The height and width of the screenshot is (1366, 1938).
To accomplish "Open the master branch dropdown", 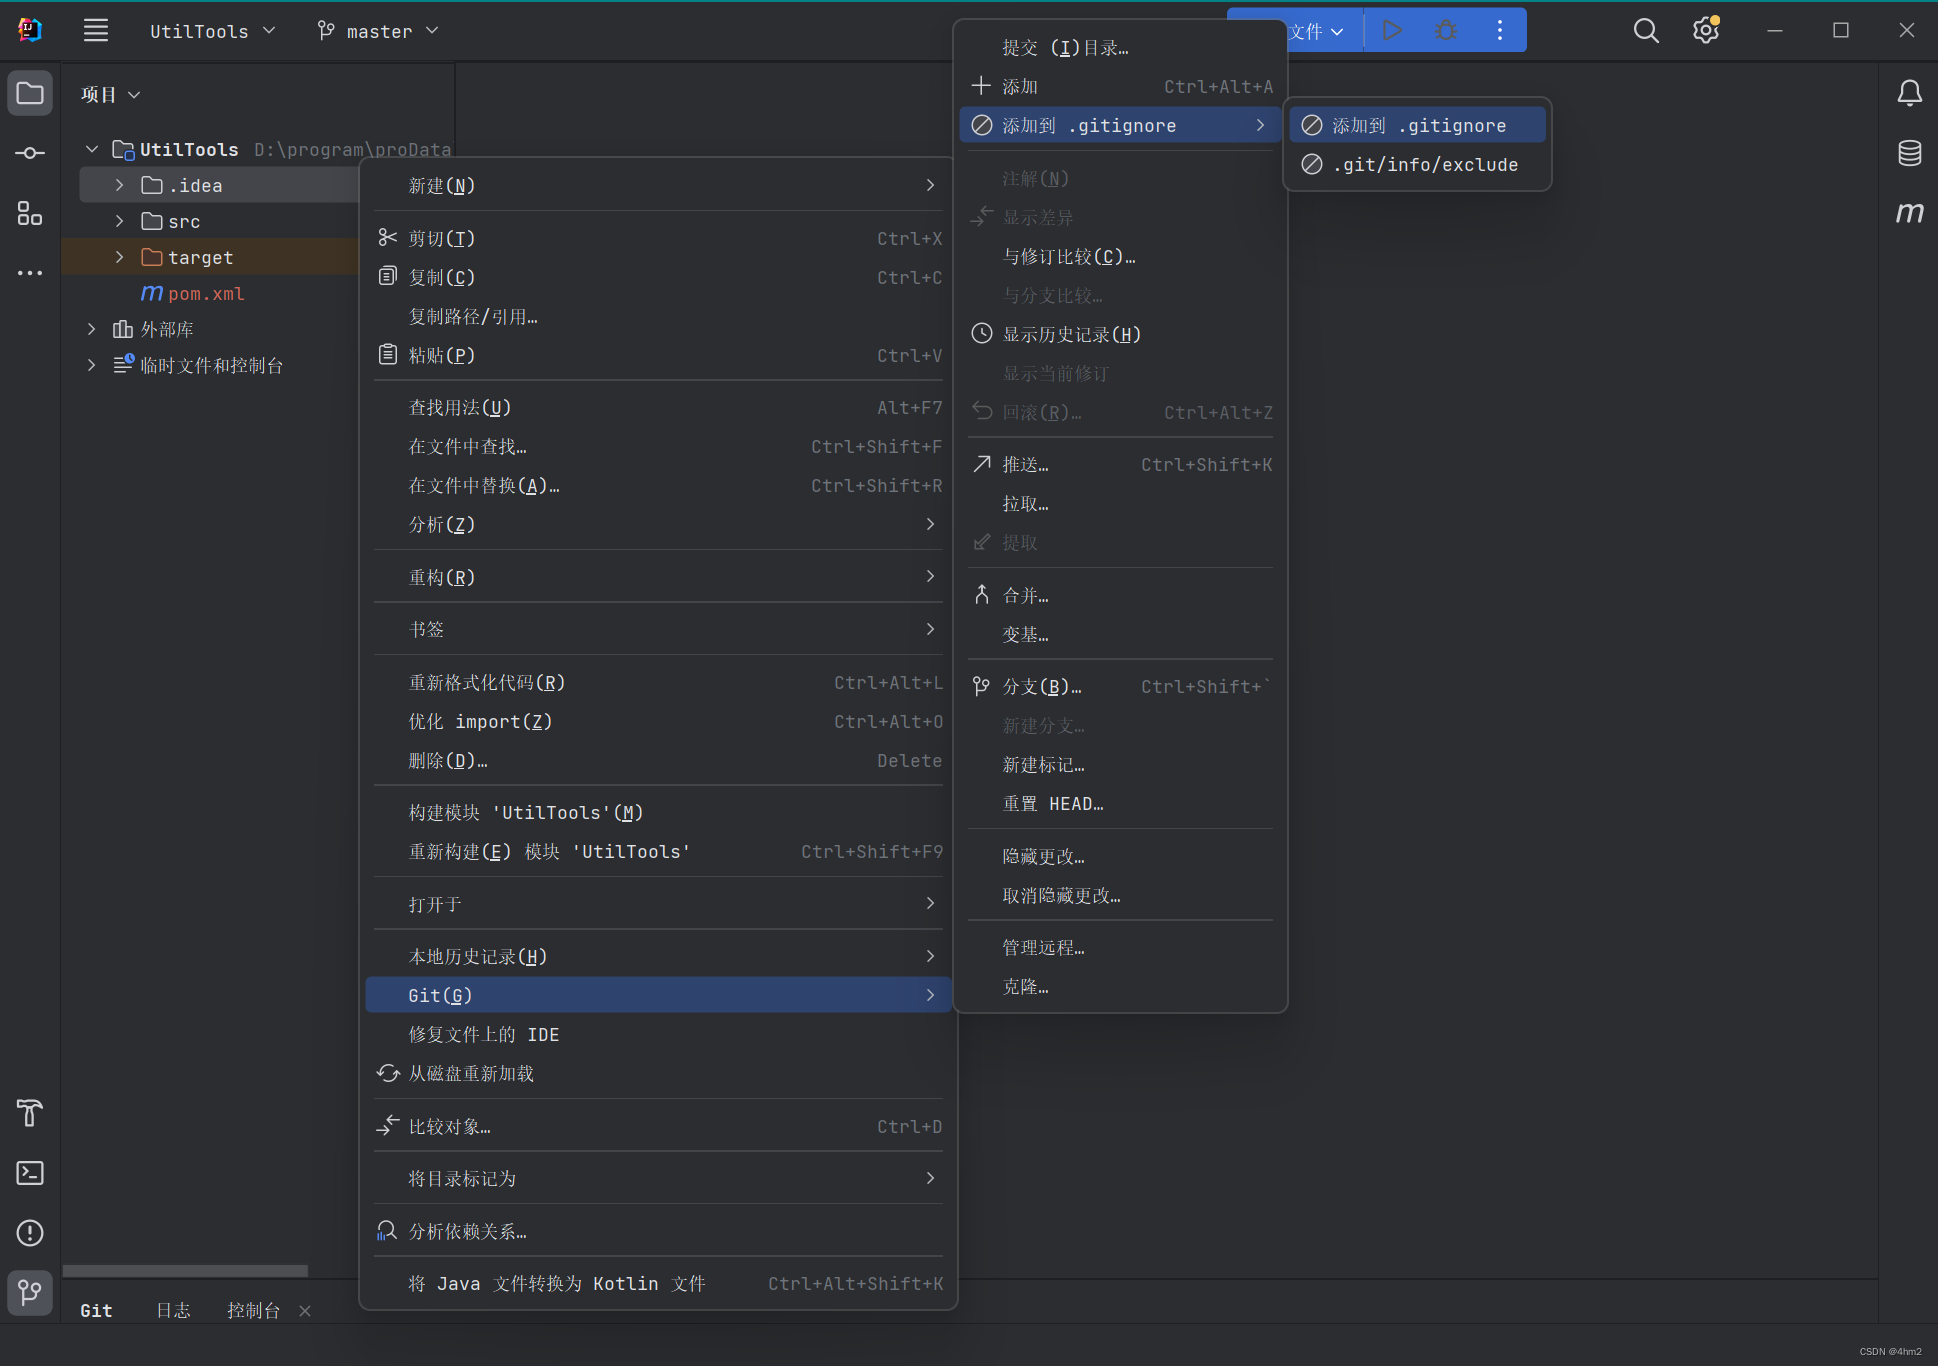I will 378,31.
